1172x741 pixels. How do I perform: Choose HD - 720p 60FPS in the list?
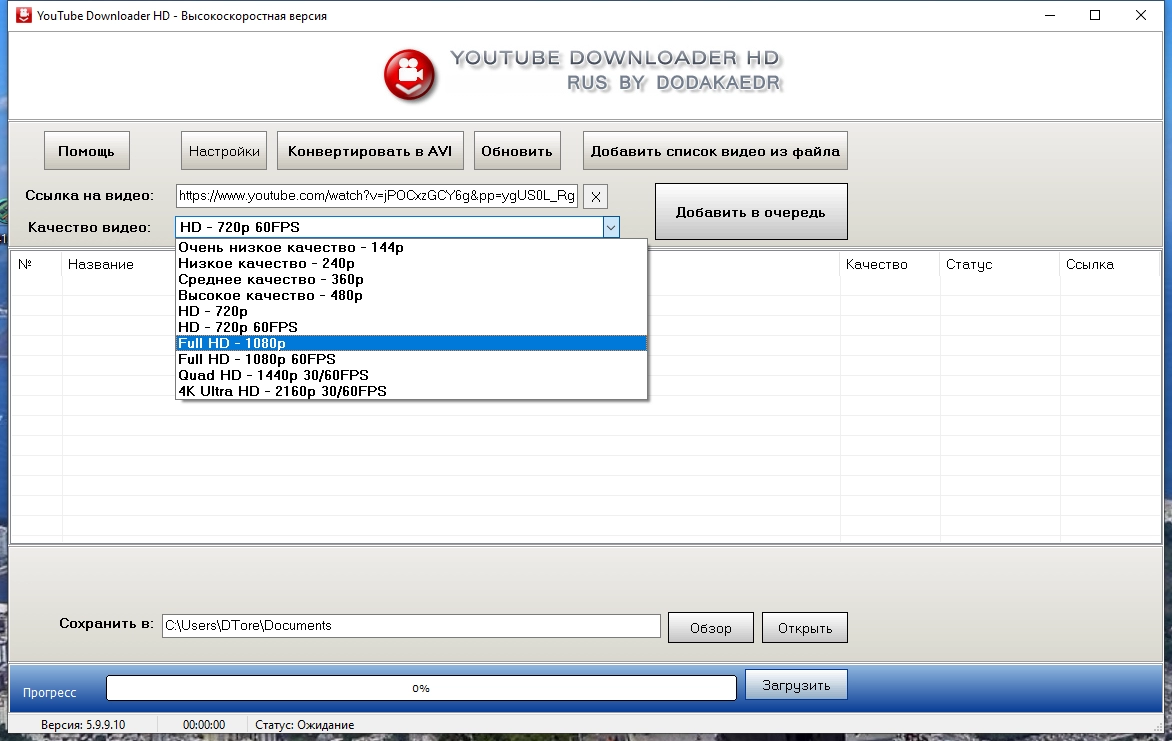click(411, 328)
